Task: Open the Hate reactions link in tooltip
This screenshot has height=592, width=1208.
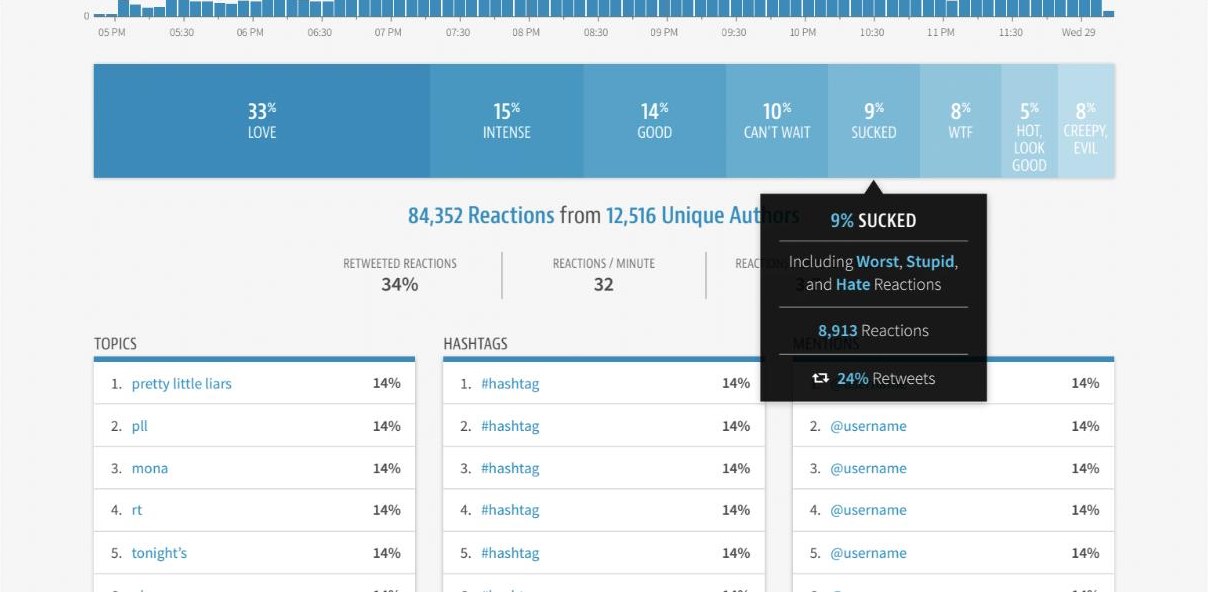Action: (x=853, y=285)
